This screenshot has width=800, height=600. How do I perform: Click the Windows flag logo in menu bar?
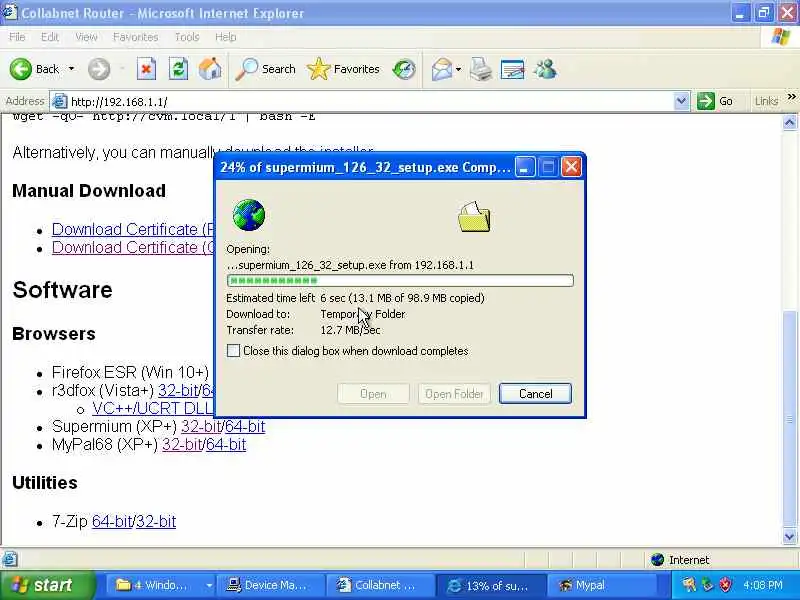[x=780, y=37]
